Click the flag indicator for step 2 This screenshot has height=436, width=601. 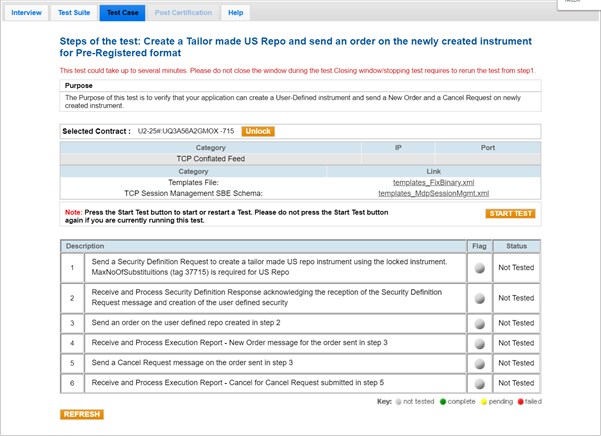tap(478, 296)
